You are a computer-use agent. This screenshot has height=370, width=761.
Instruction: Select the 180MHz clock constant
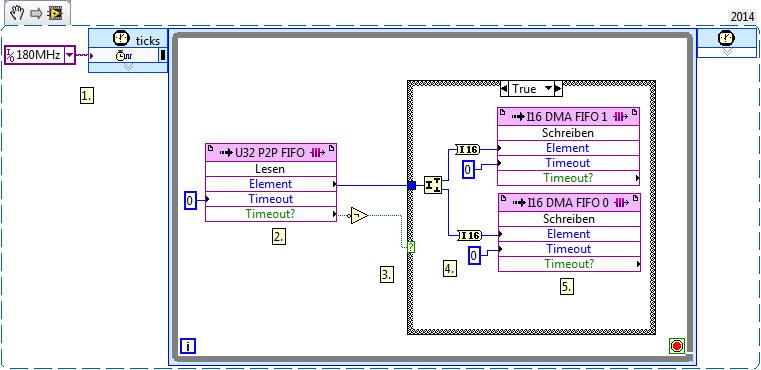pos(40,55)
